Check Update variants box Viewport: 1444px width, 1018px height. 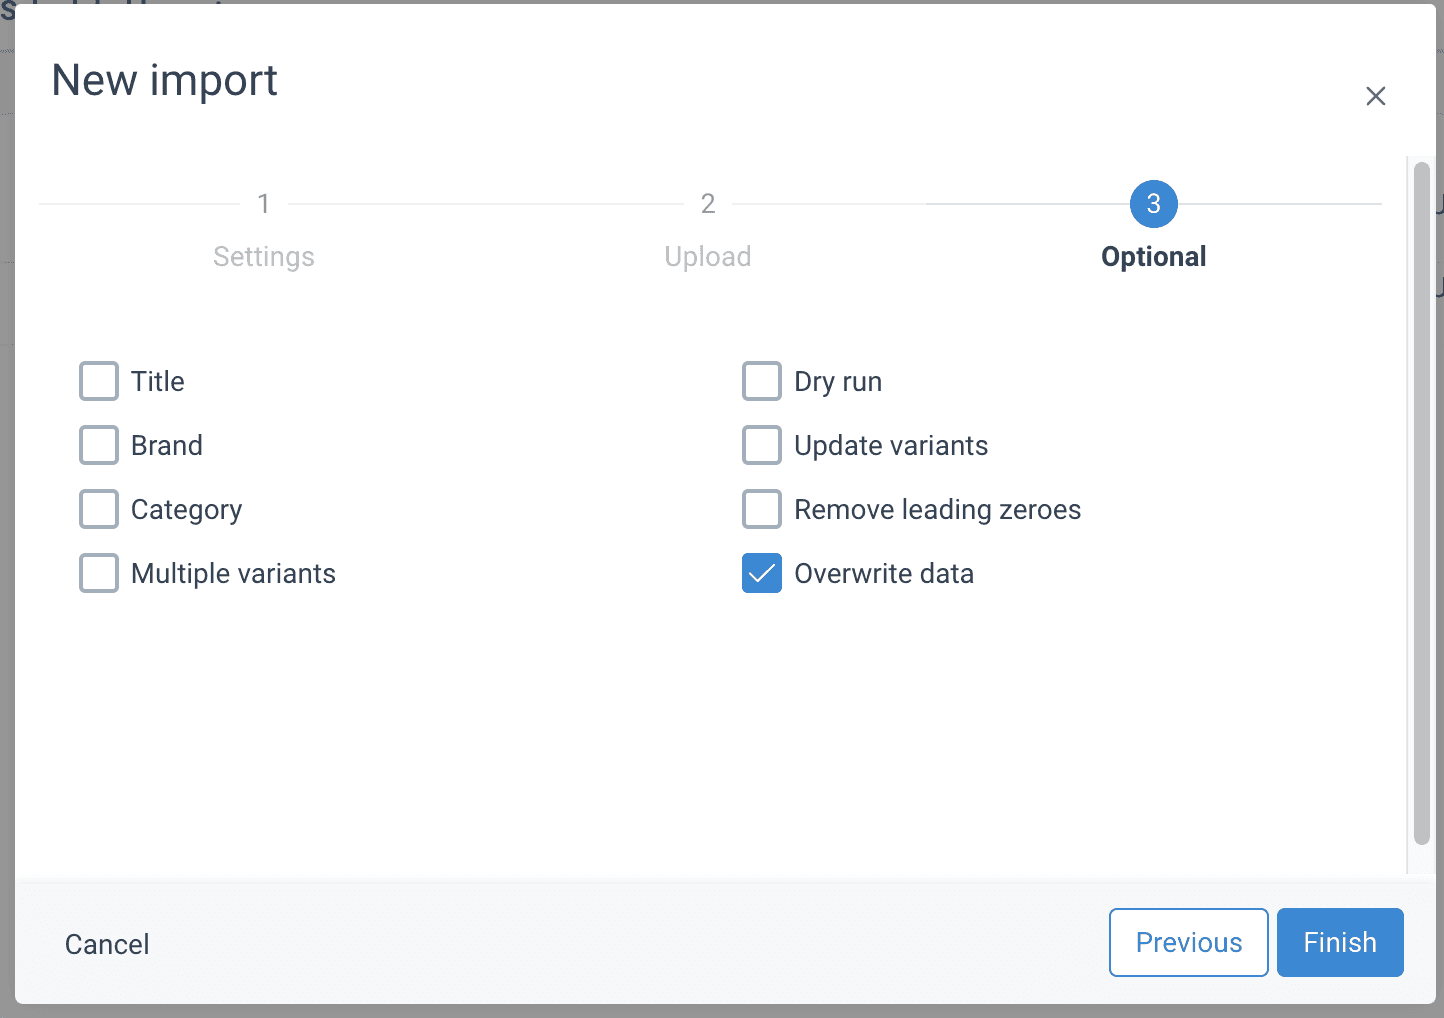762,445
